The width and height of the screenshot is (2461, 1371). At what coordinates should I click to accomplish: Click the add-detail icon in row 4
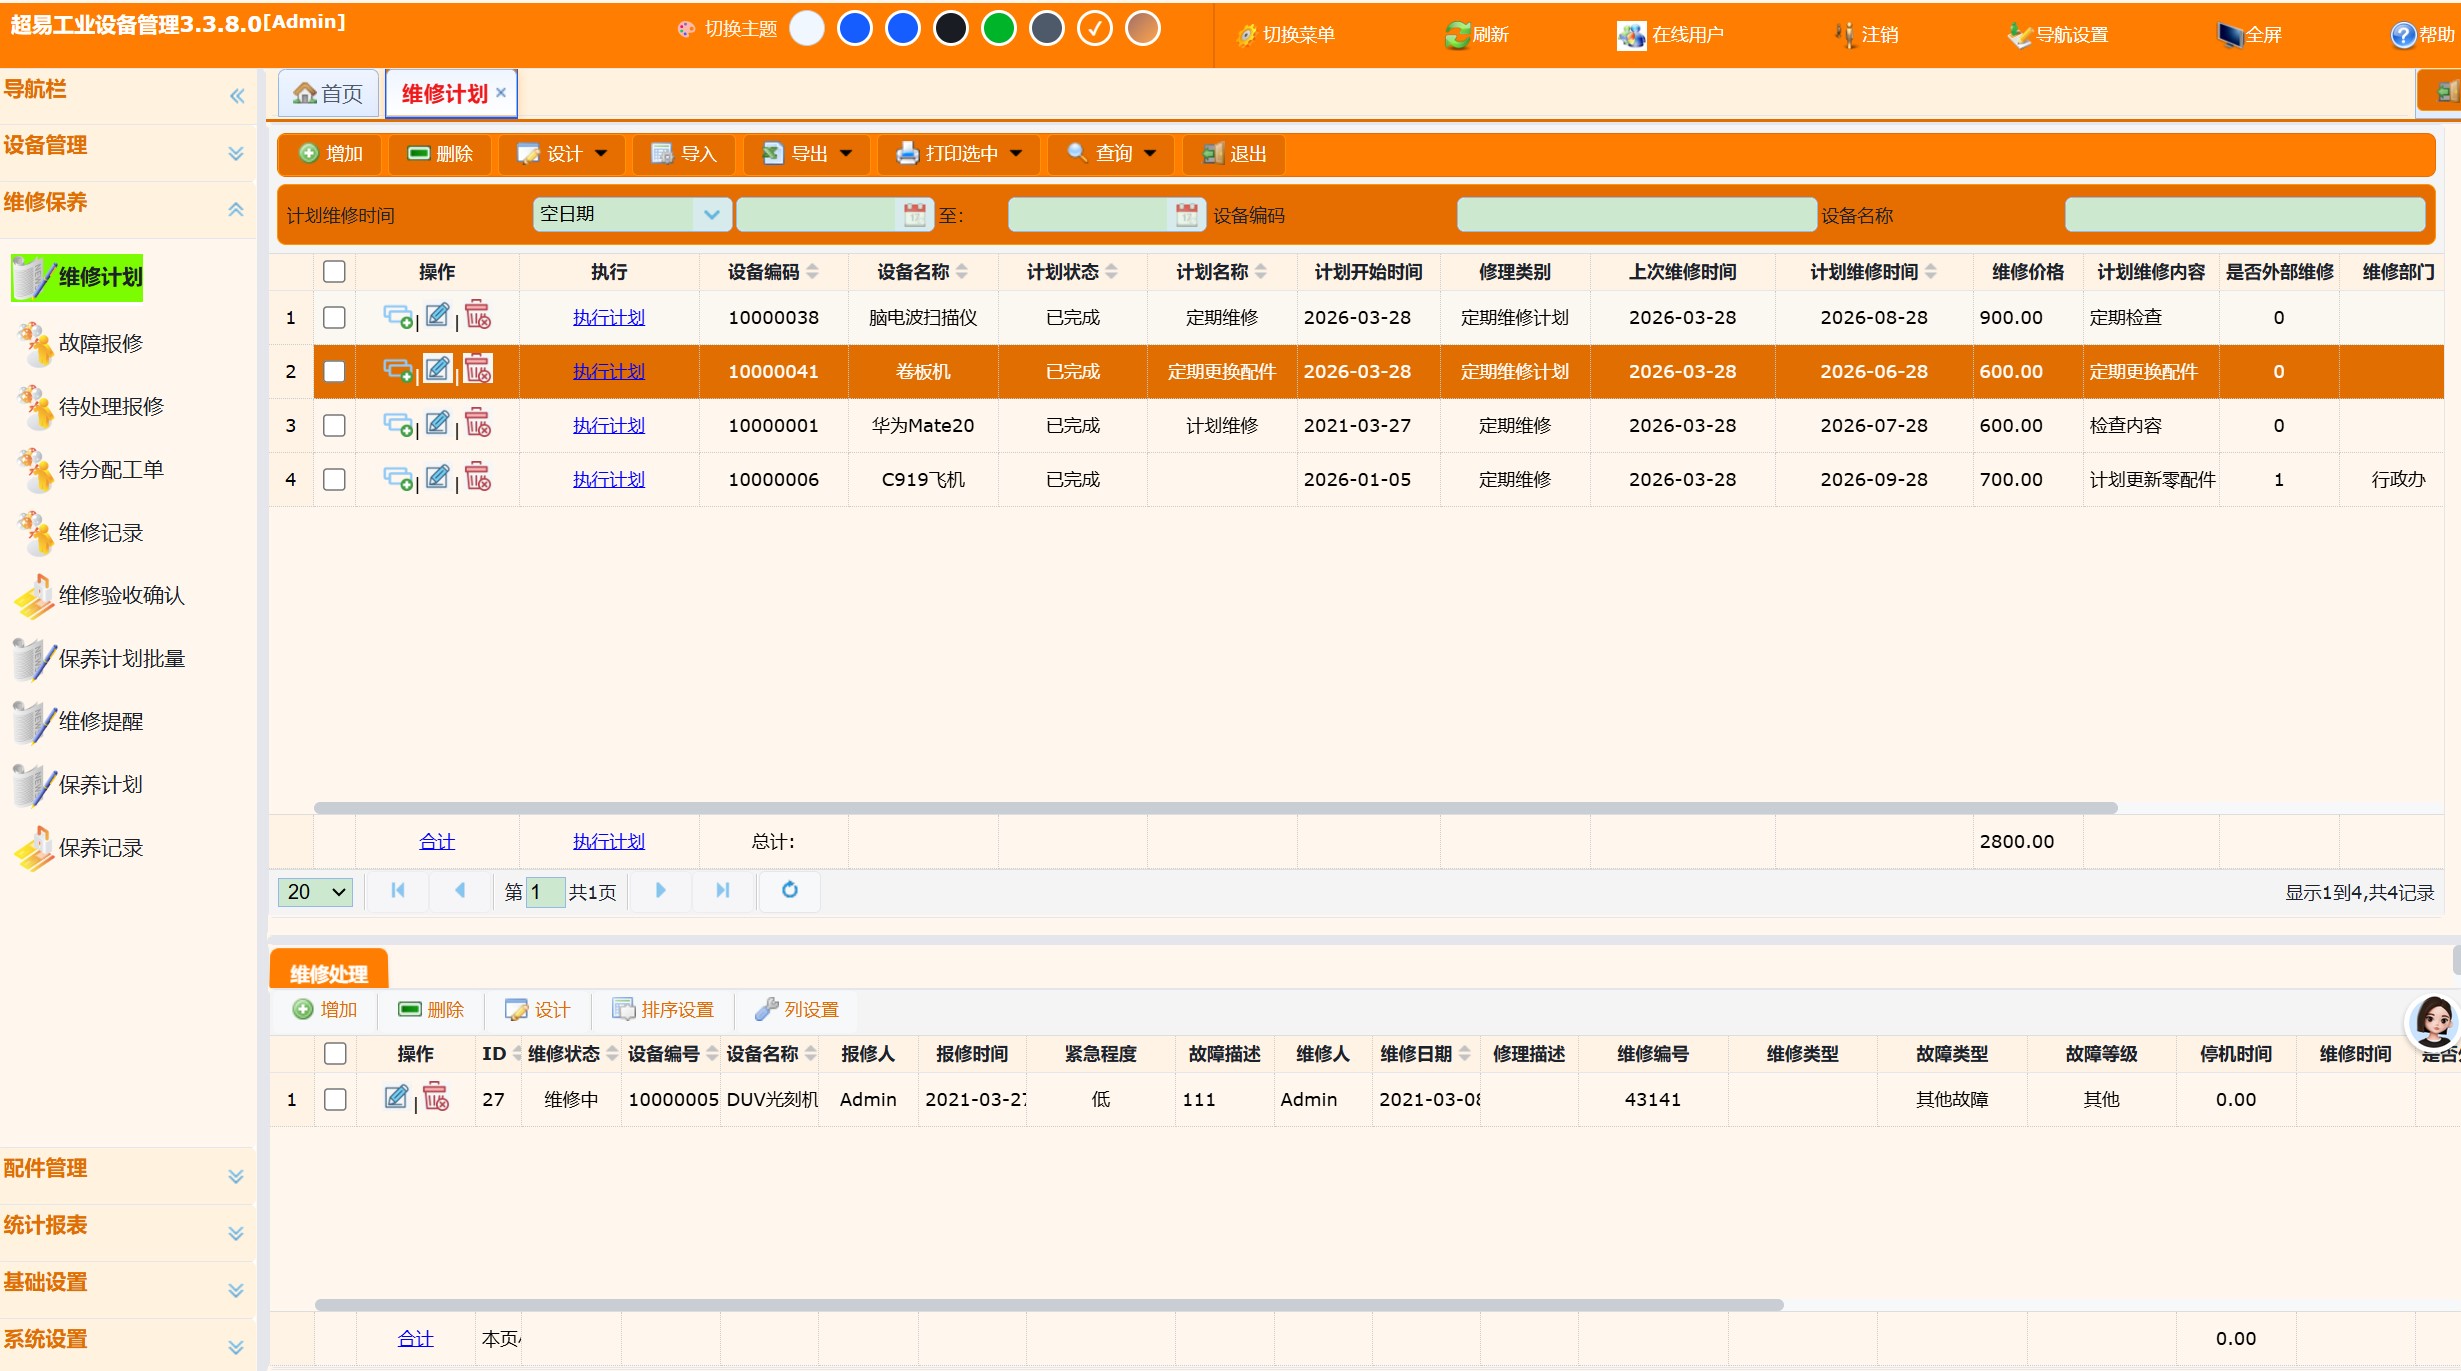[x=397, y=479]
